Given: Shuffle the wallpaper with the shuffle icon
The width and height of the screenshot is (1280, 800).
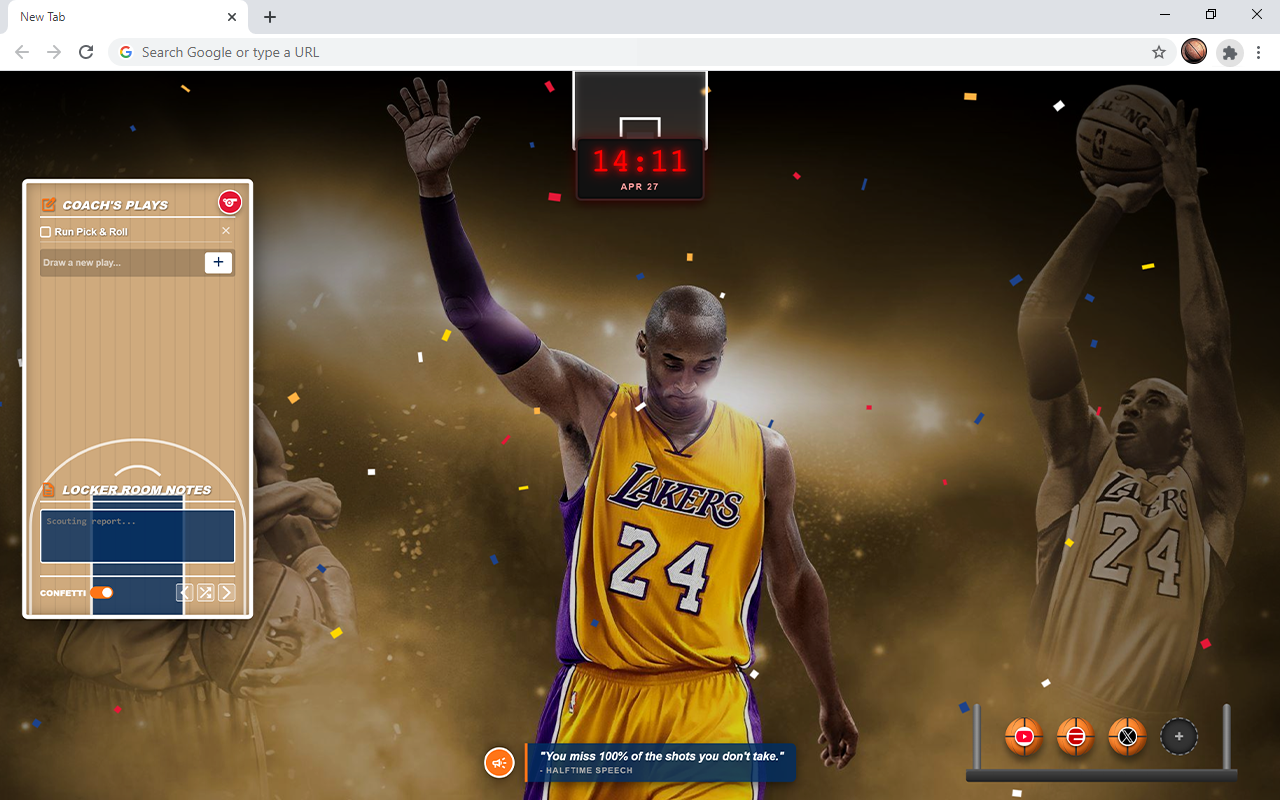Looking at the screenshot, I should coord(205,593).
